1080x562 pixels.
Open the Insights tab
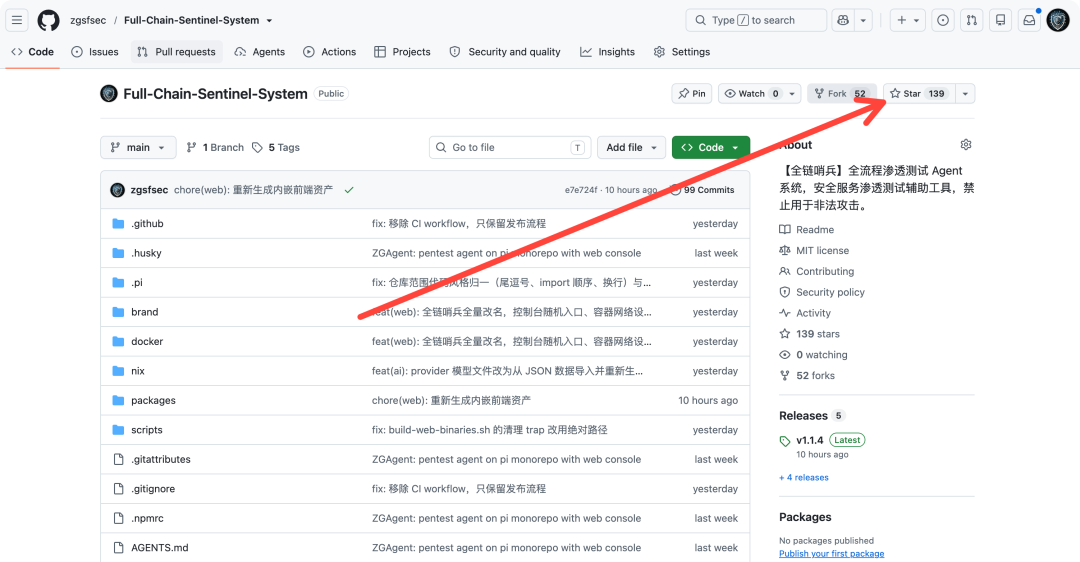pyautogui.click(x=608, y=52)
